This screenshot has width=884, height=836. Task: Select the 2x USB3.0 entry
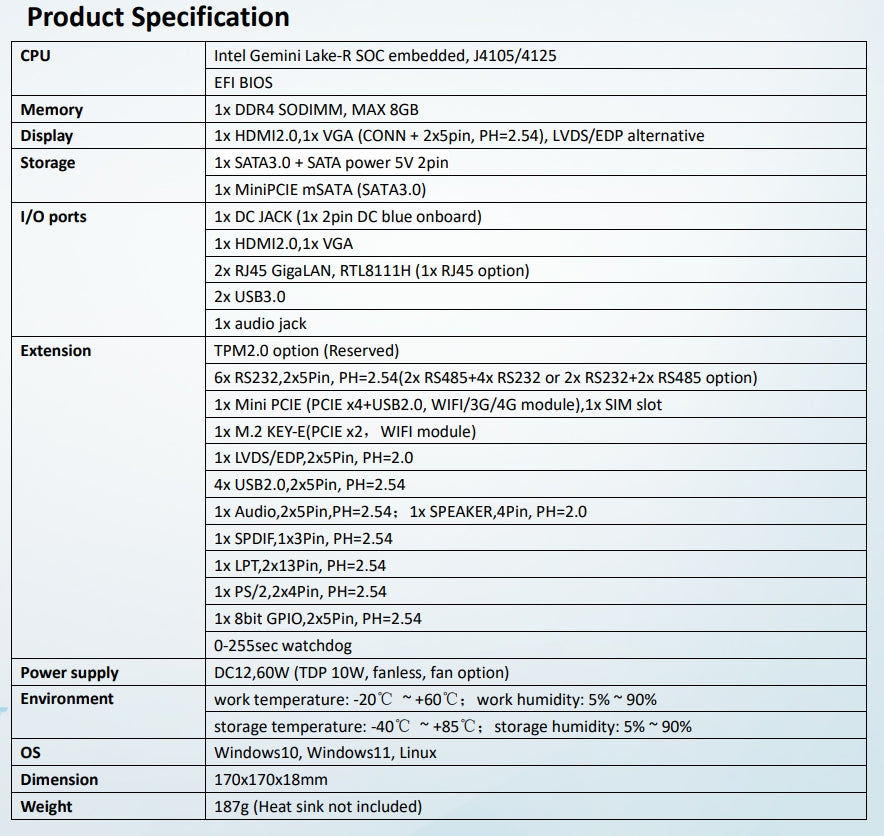249,297
